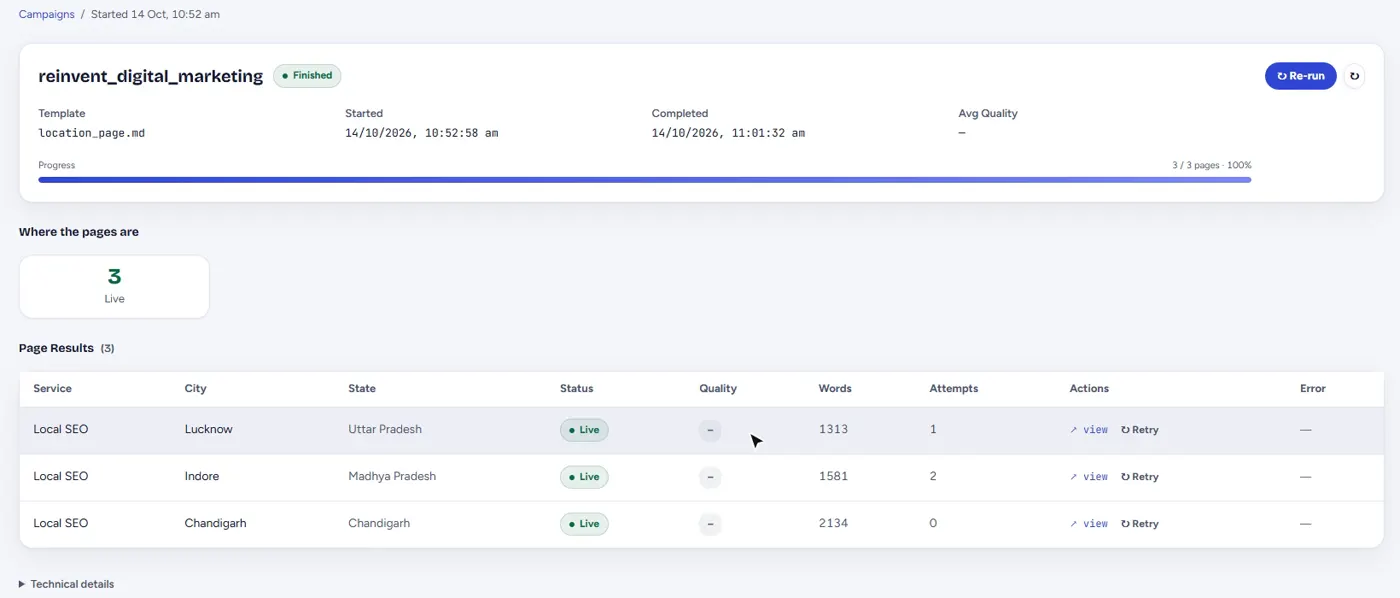Viewport: 1400px width, 598px height.
Task: Click the 3 / 3 pages progress label
Action: click(1212, 165)
